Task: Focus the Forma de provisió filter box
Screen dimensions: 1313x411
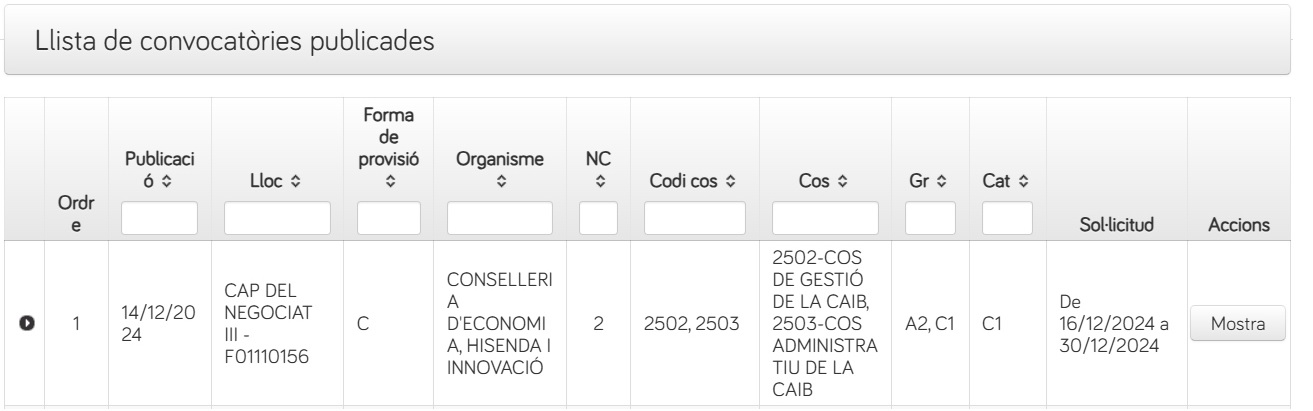Action: pyautogui.click(x=389, y=218)
